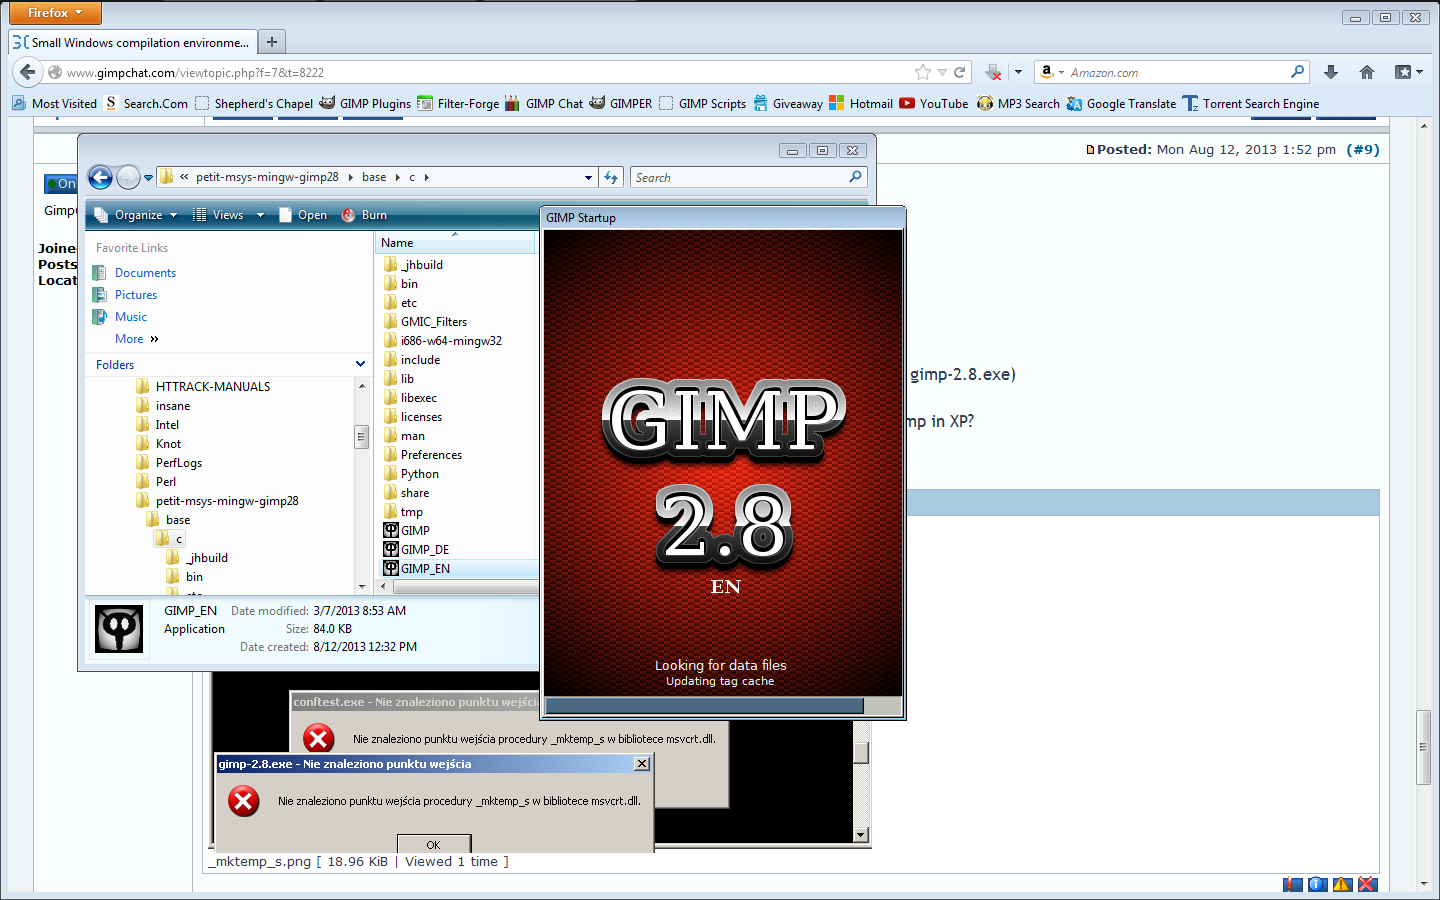Open a new Firefox tab
Screen dimensions: 1440x900
(271, 42)
